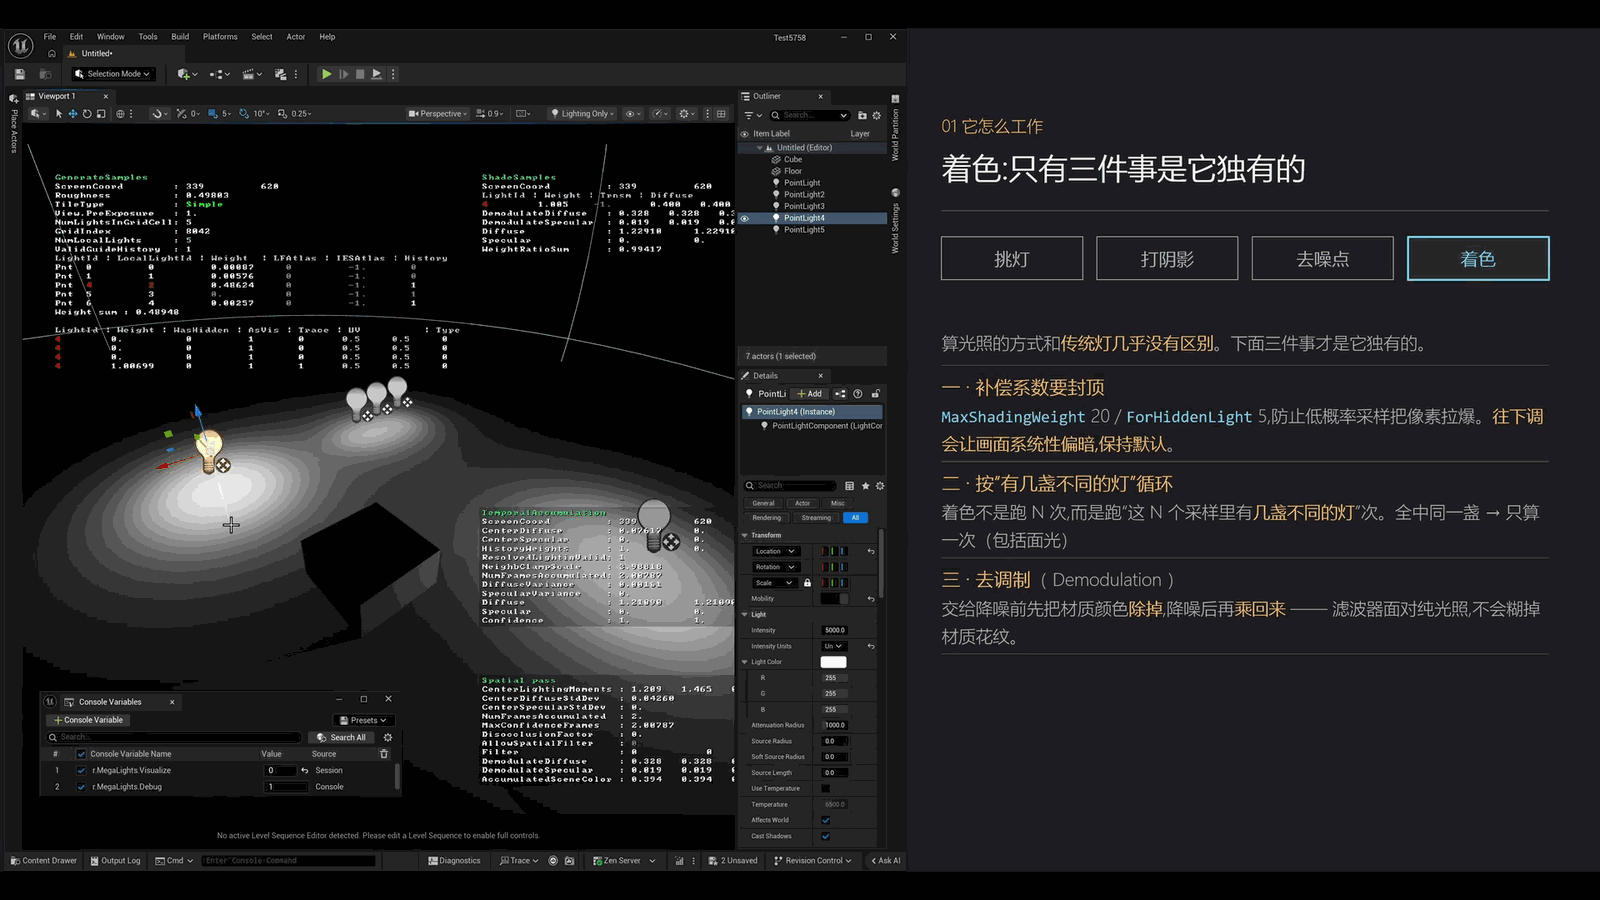
Task: Toggle the world coordinate globe icon
Action: [120, 114]
